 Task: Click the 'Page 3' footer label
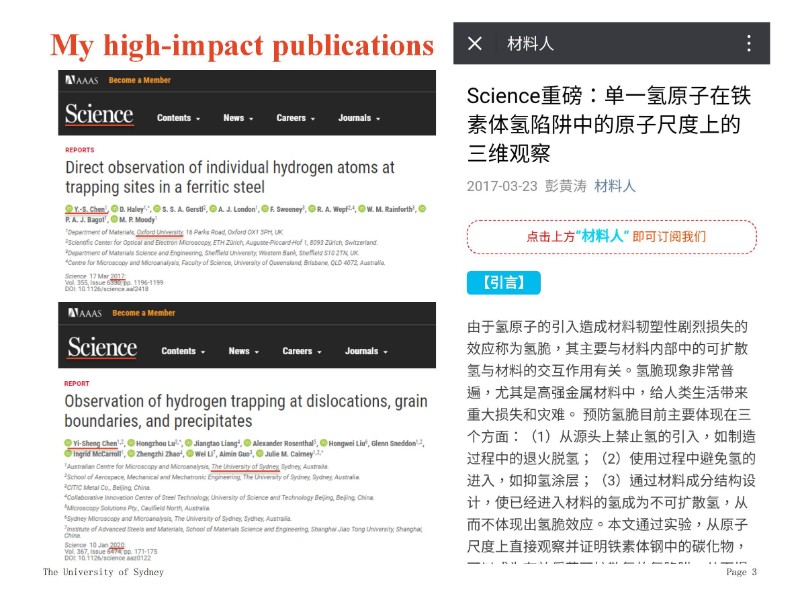click(x=741, y=572)
